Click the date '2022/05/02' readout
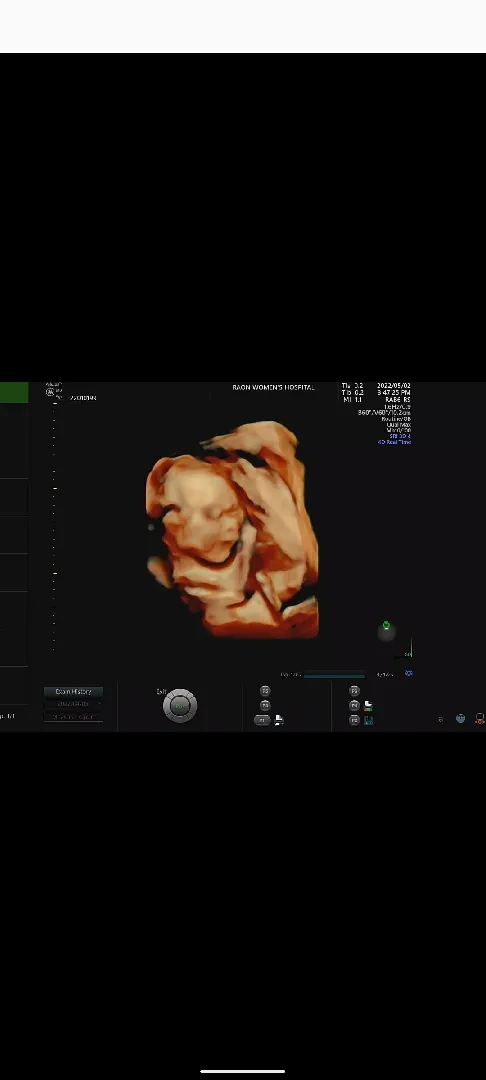Viewport: 486px width, 1080px height. (x=394, y=386)
